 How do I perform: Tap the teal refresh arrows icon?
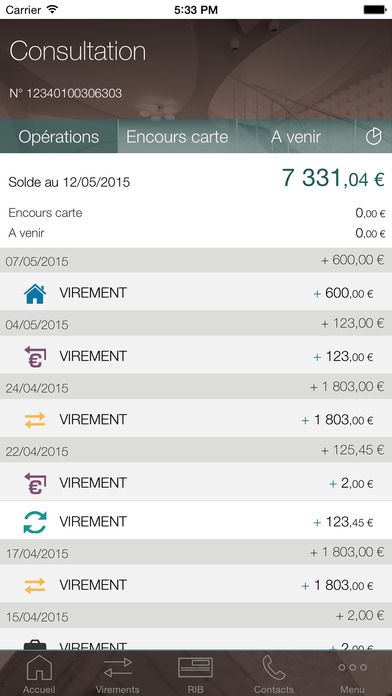click(35, 522)
